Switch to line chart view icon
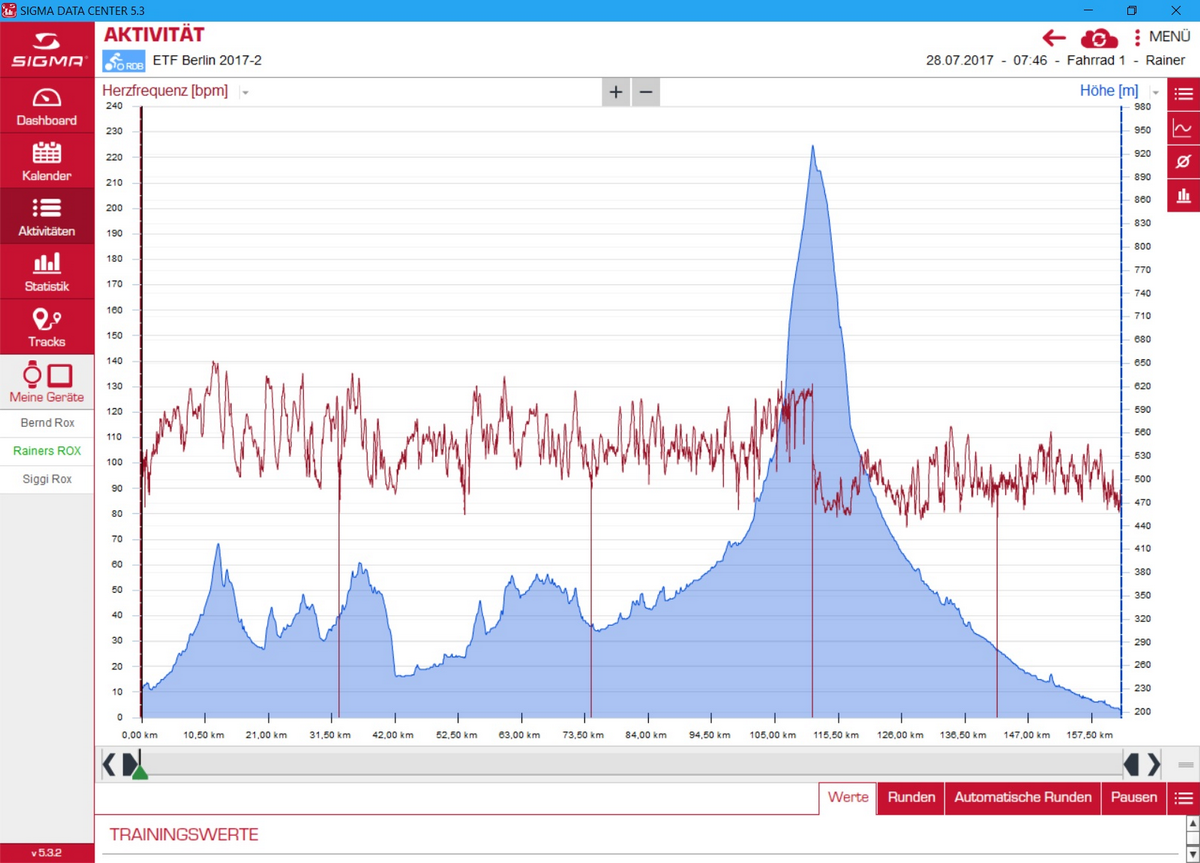 tap(1183, 128)
